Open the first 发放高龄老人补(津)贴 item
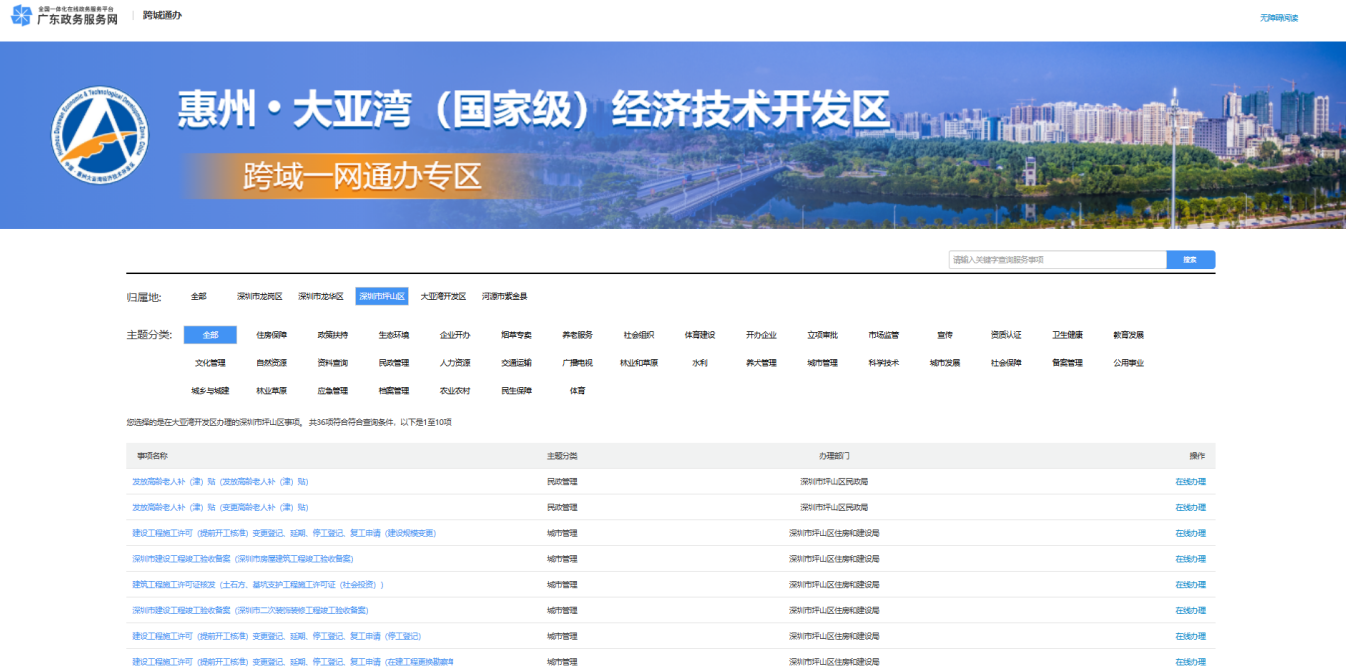Screen dimensions: 1346x668 click(x=220, y=482)
